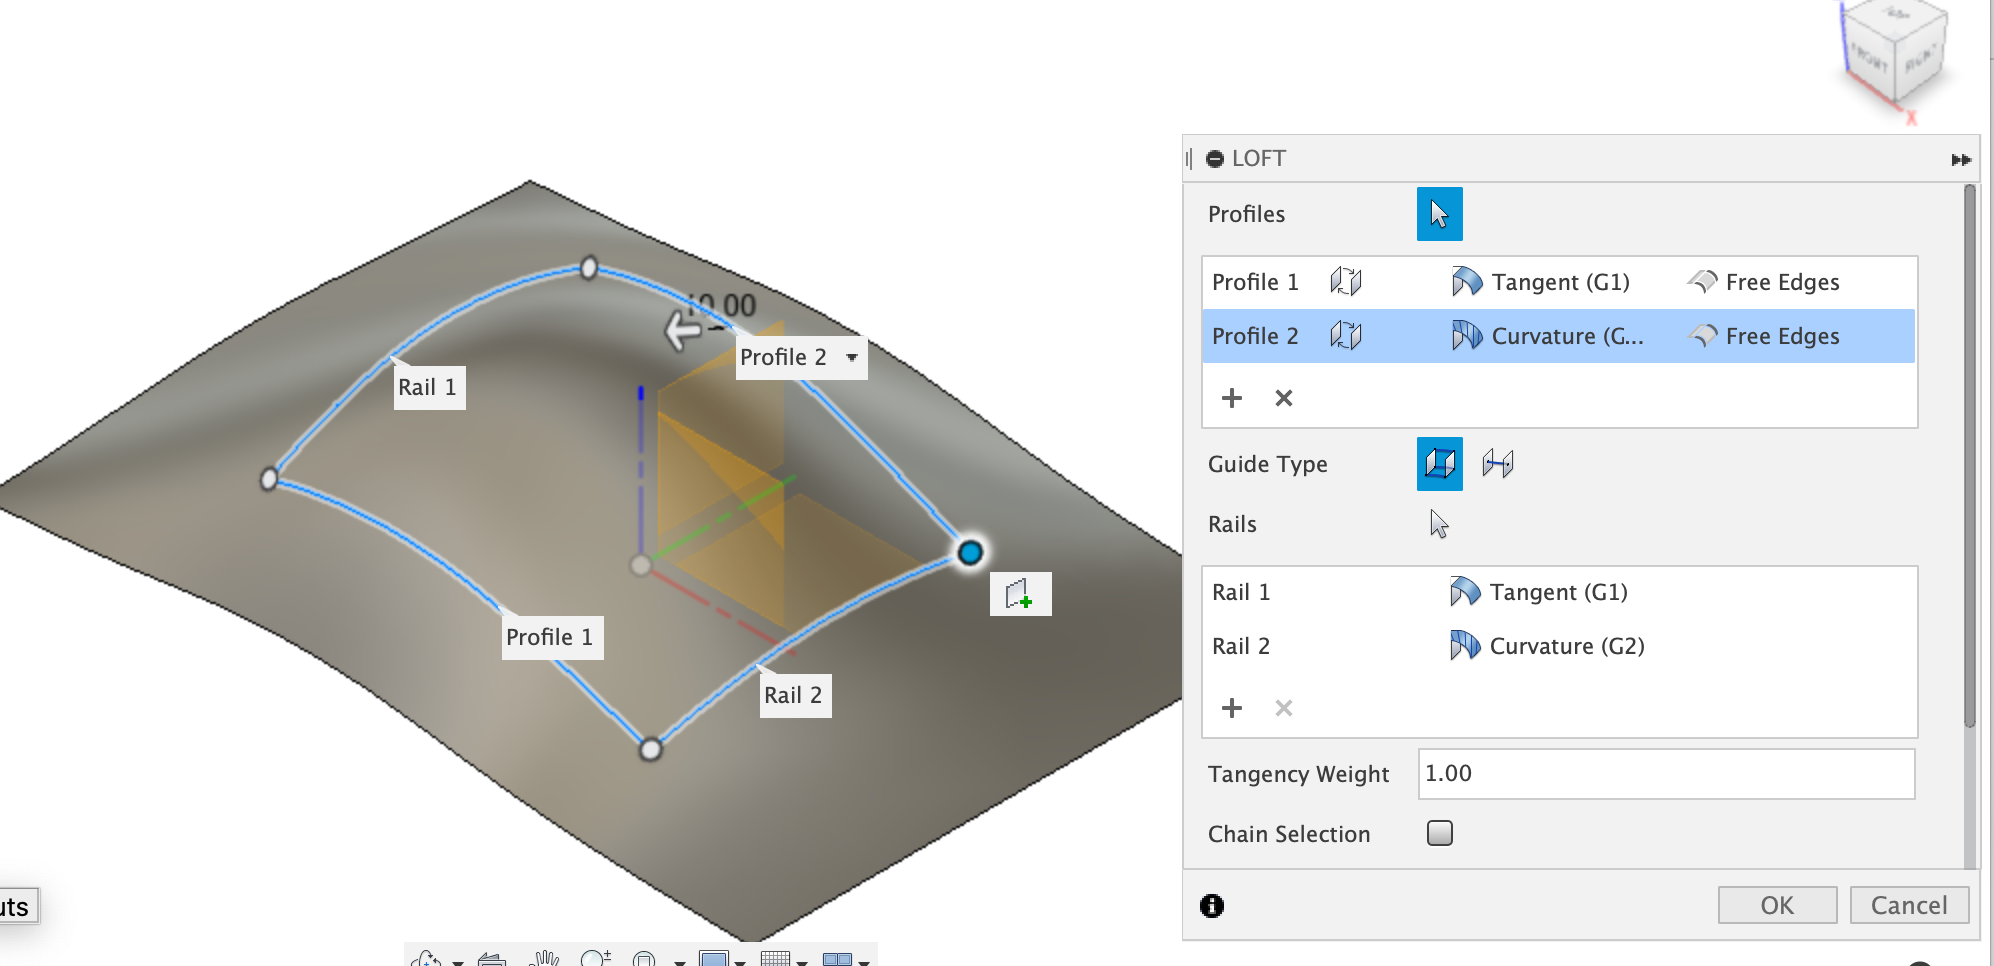This screenshot has height=966, width=1994.
Task: Click the tangency arrow manipulator on surface
Action: [x=685, y=330]
